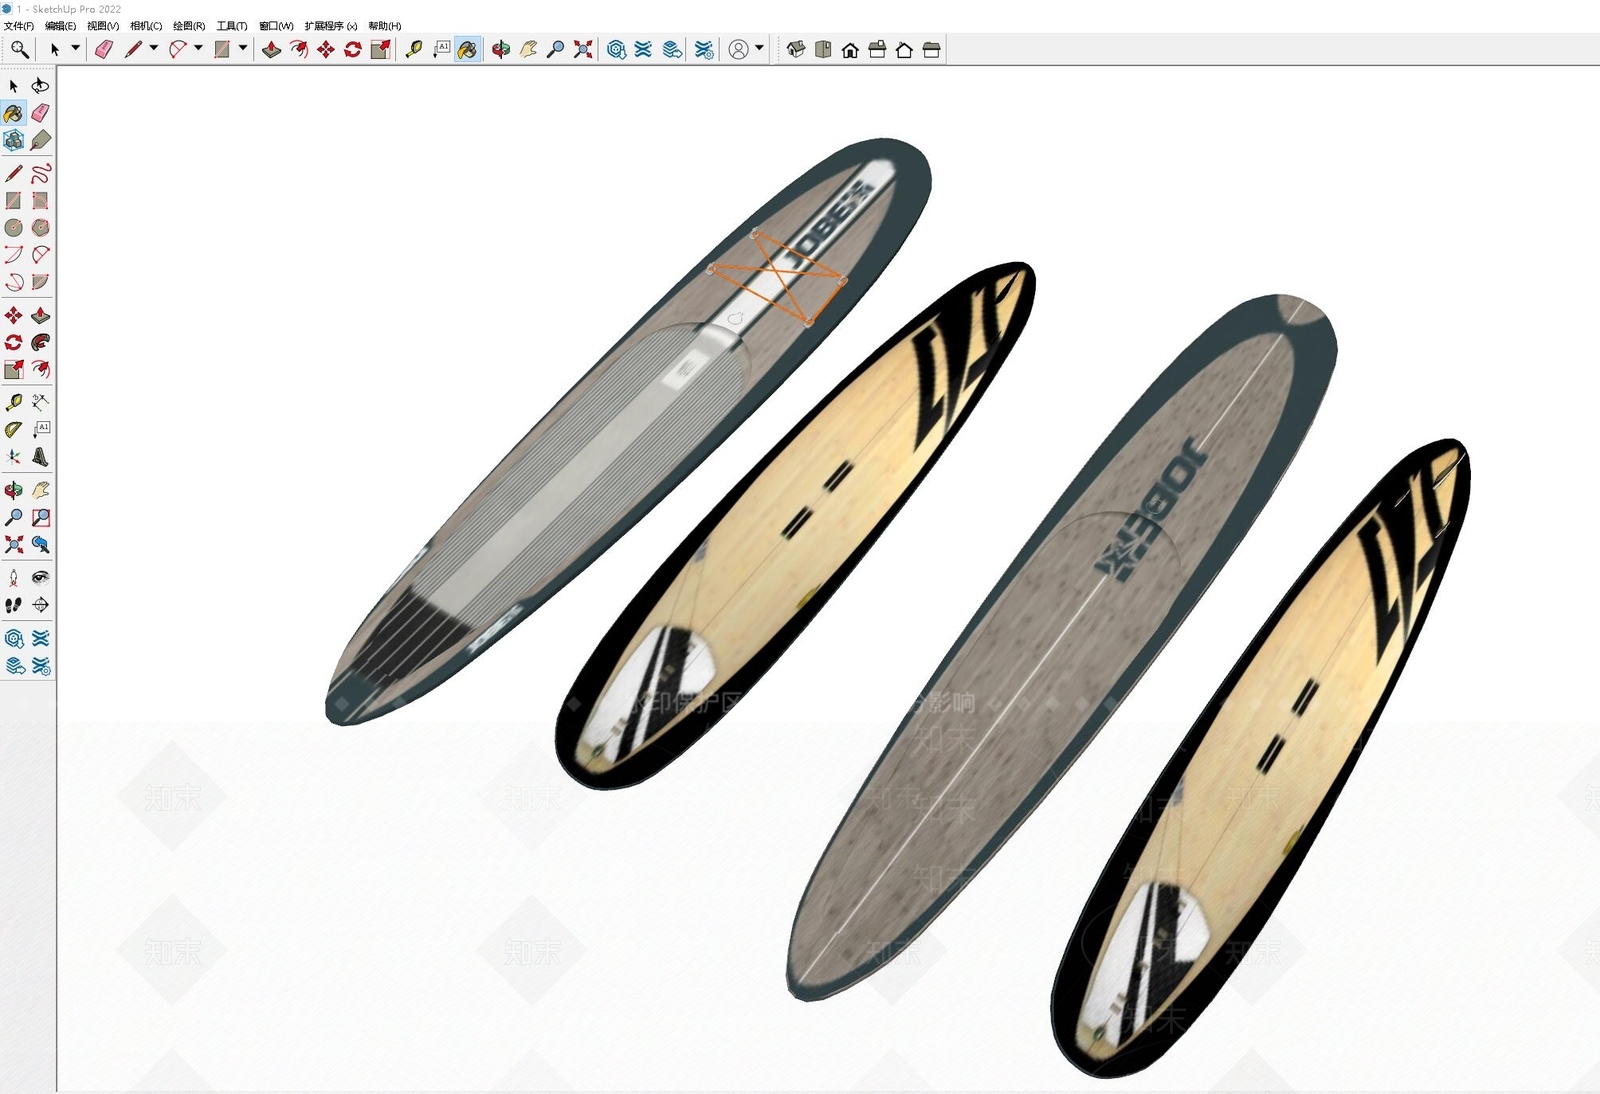Expand the Line tool dropdown arrow

[153, 48]
